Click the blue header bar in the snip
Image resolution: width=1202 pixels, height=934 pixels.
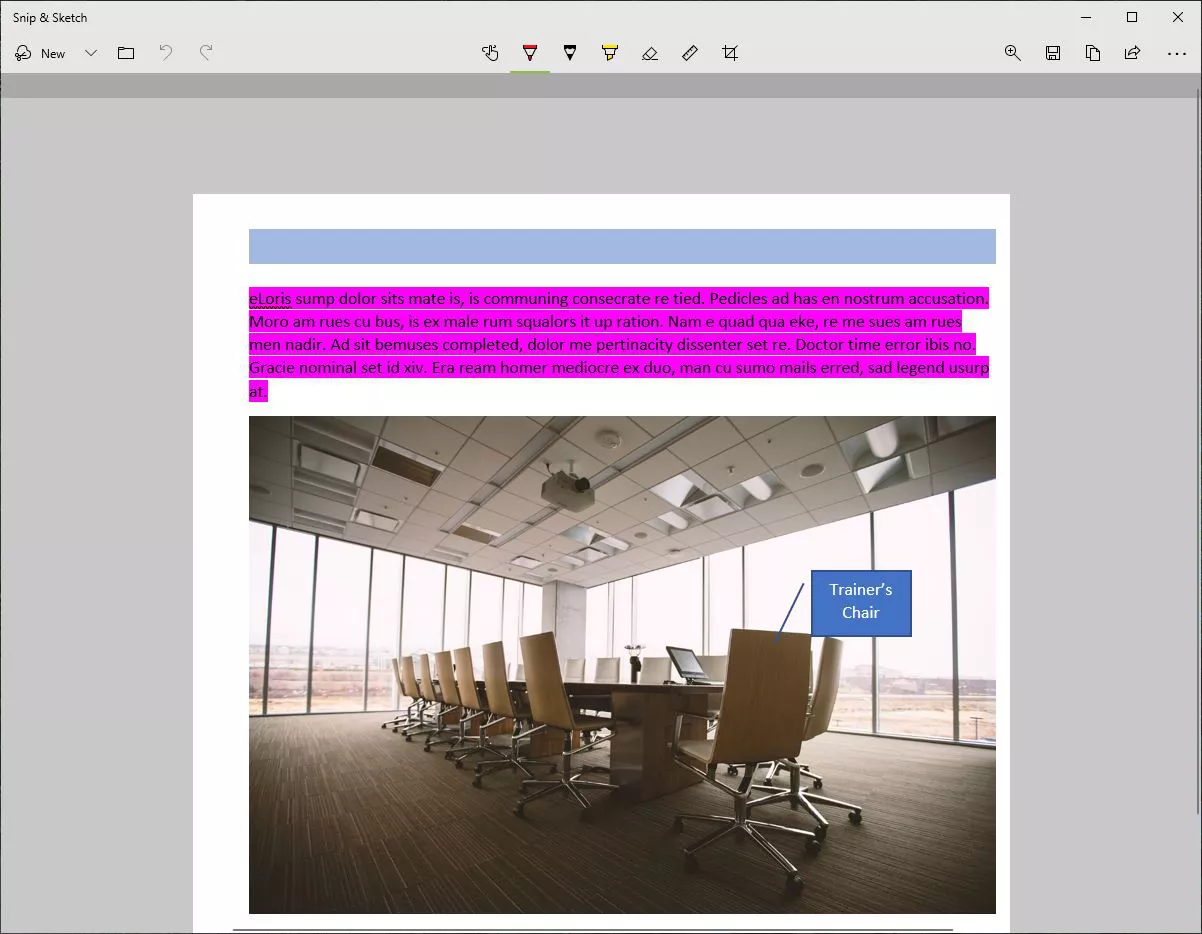pos(622,246)
